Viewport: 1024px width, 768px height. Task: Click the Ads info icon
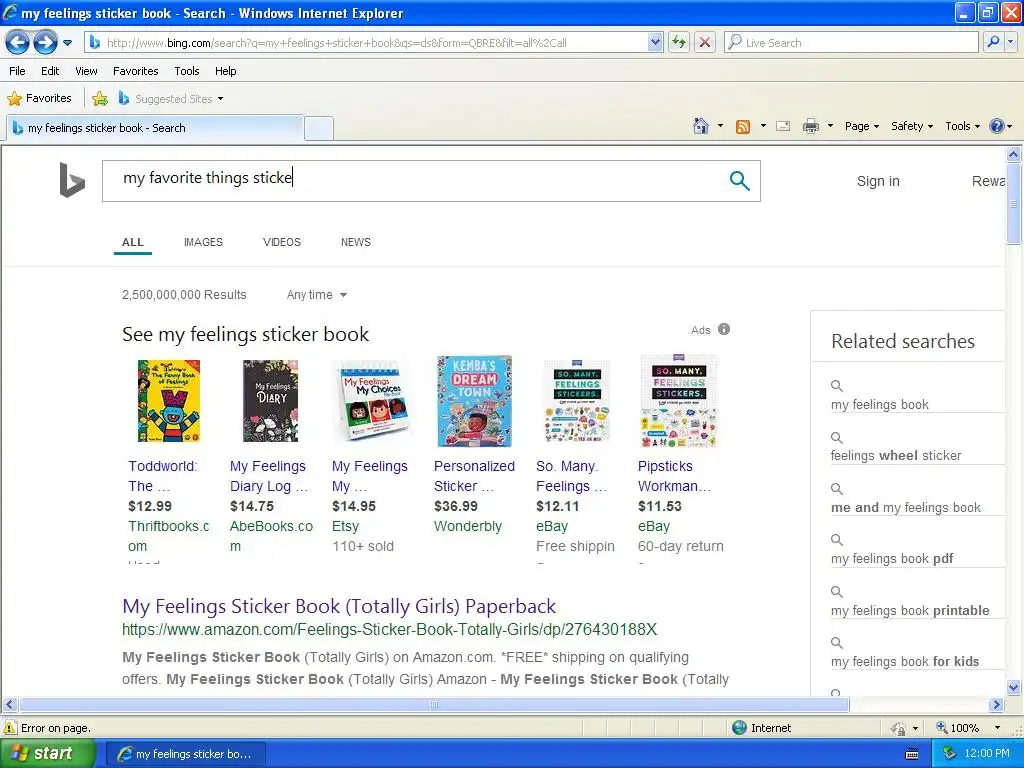point(724,329)
